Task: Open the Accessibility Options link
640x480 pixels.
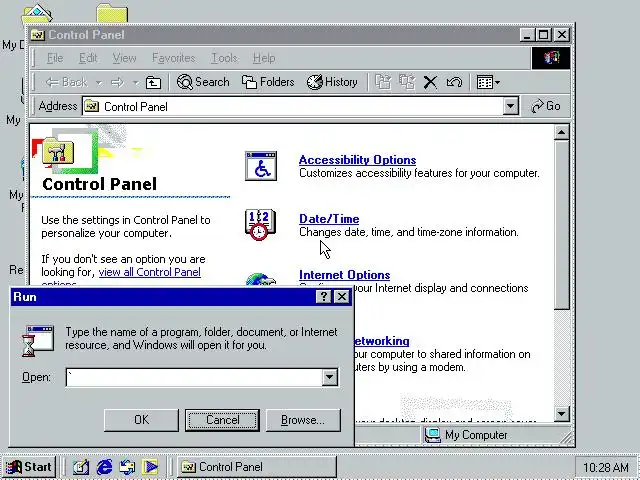Action: (358, 160)
